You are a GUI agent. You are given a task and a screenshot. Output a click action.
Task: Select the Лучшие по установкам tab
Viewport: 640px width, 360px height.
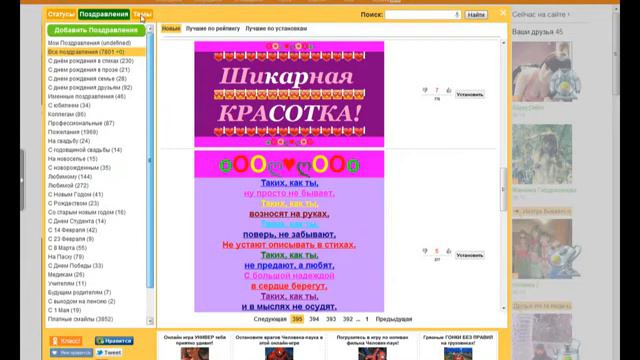(276, 29)
